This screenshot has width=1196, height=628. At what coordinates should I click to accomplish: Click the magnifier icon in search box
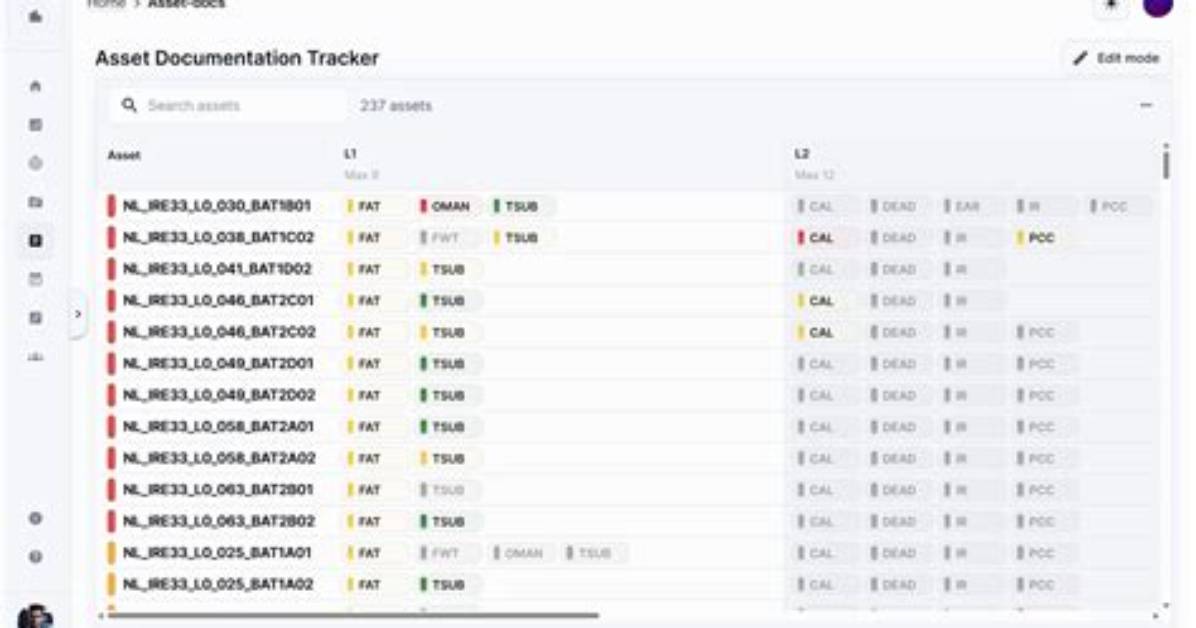[129, 105]
